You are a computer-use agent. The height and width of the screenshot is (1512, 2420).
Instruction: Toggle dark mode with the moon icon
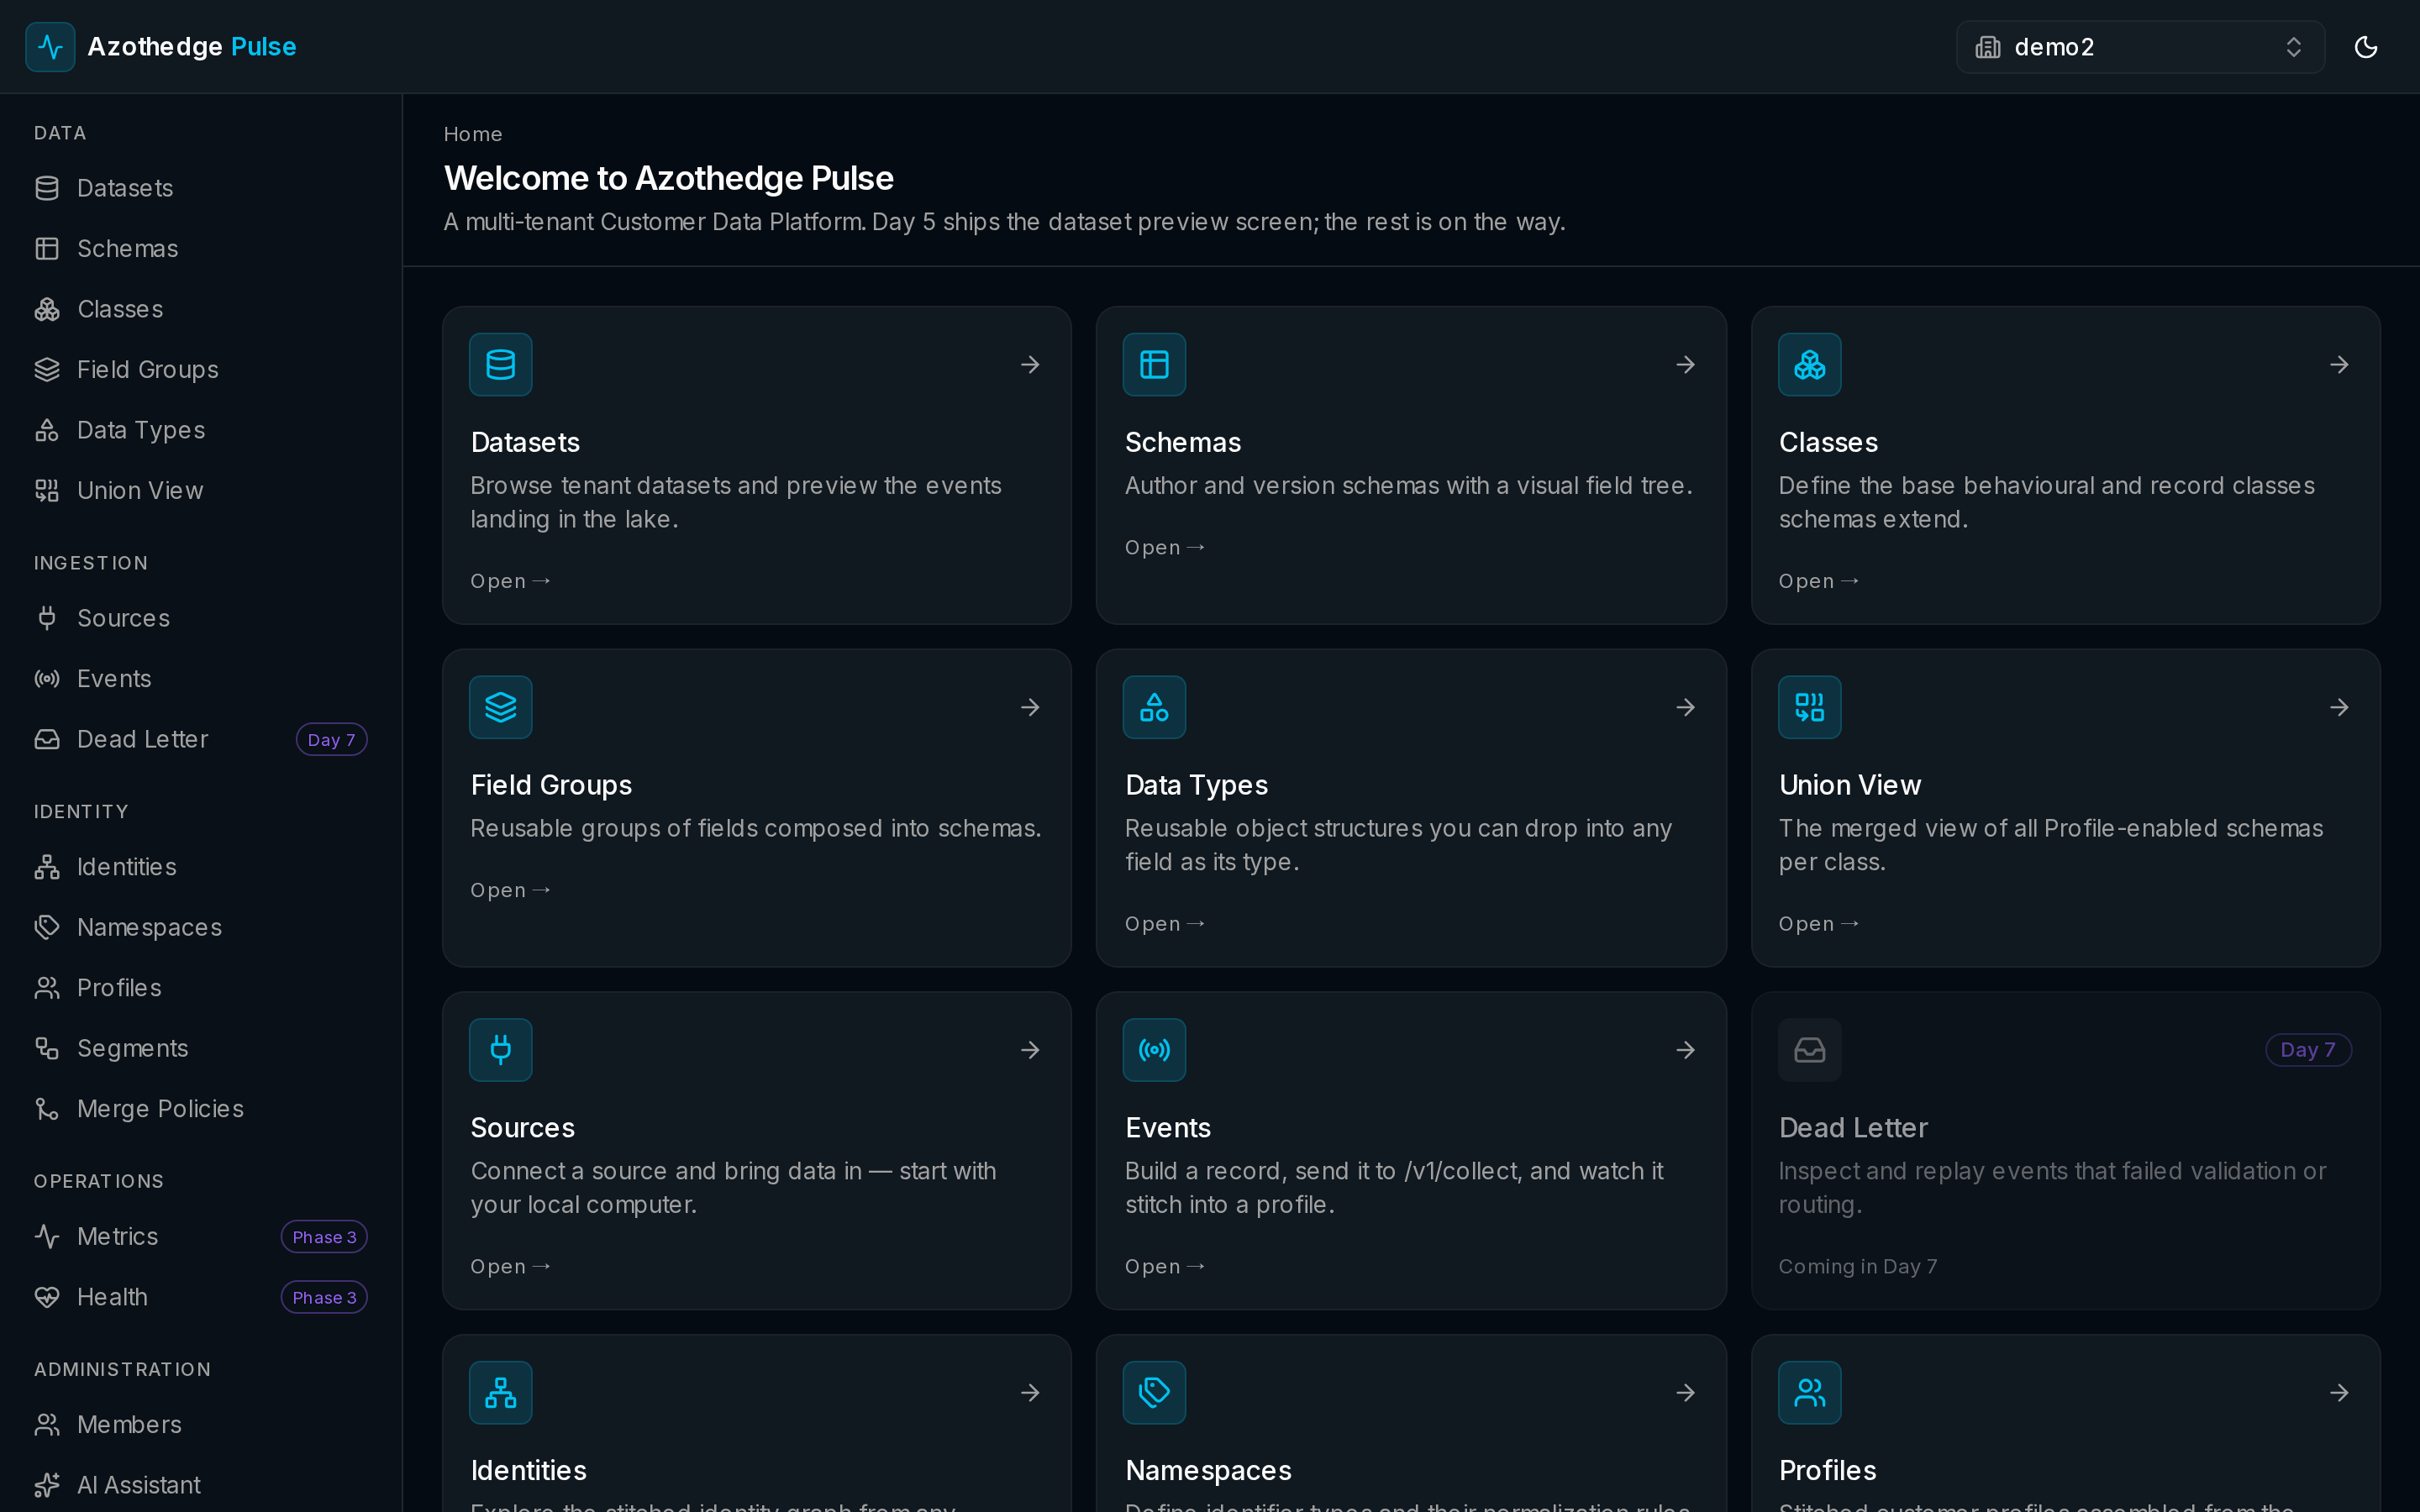[2365, 47]
